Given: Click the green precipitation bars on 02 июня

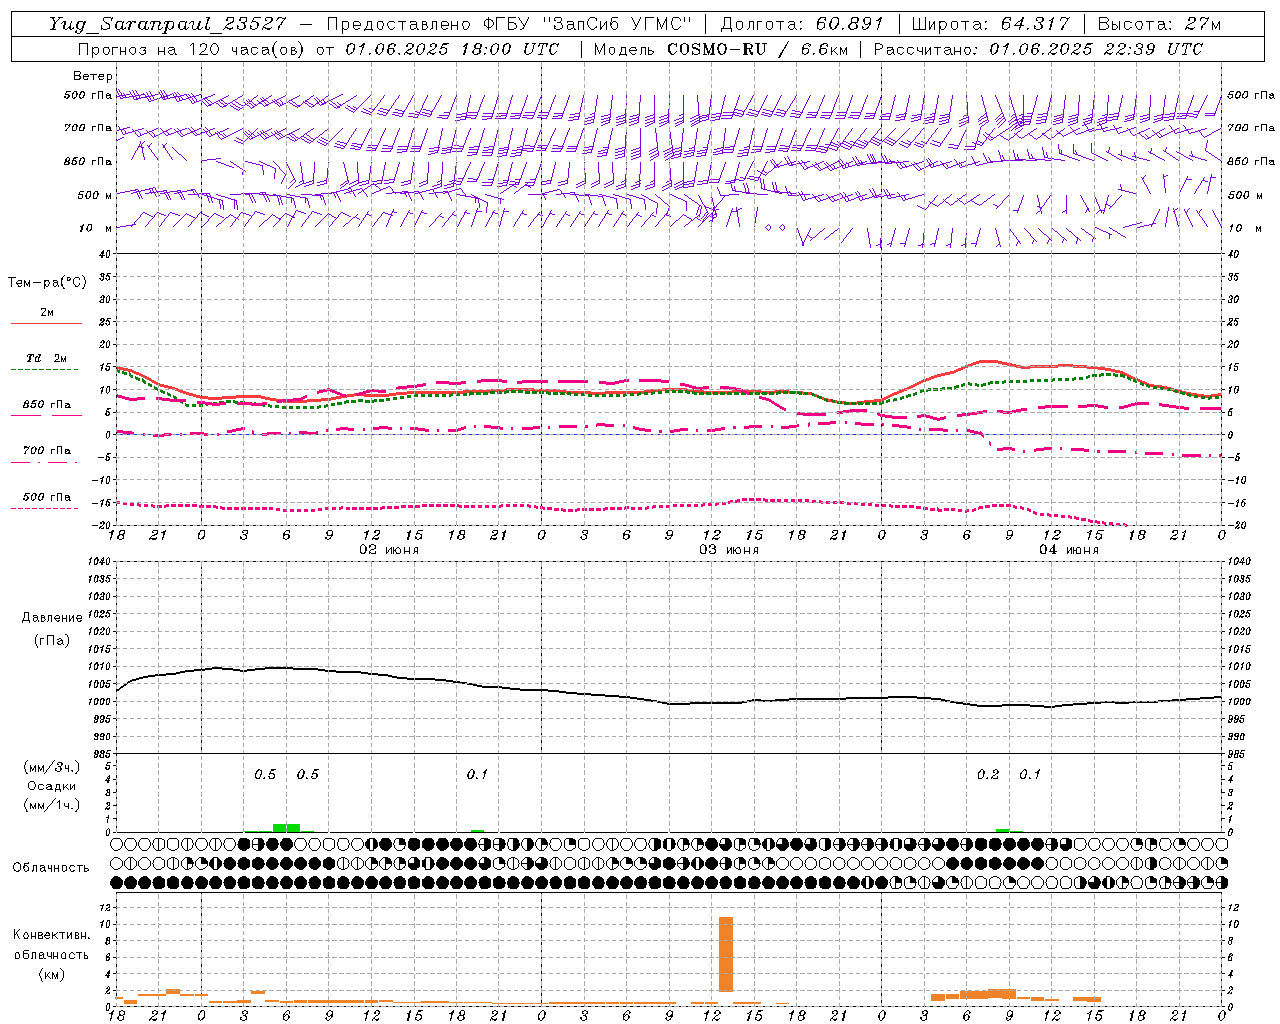Looking at the screenshot, I should tap(286, 828).
